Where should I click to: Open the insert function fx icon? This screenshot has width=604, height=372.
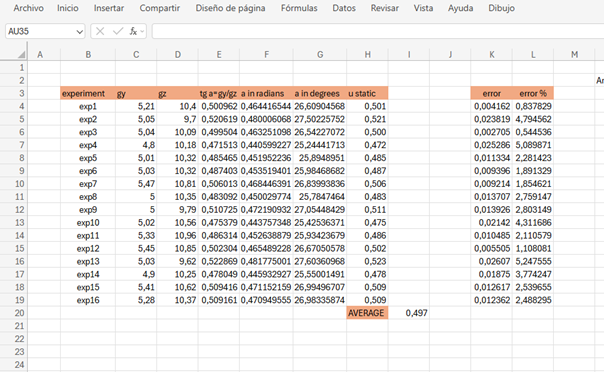133,32
